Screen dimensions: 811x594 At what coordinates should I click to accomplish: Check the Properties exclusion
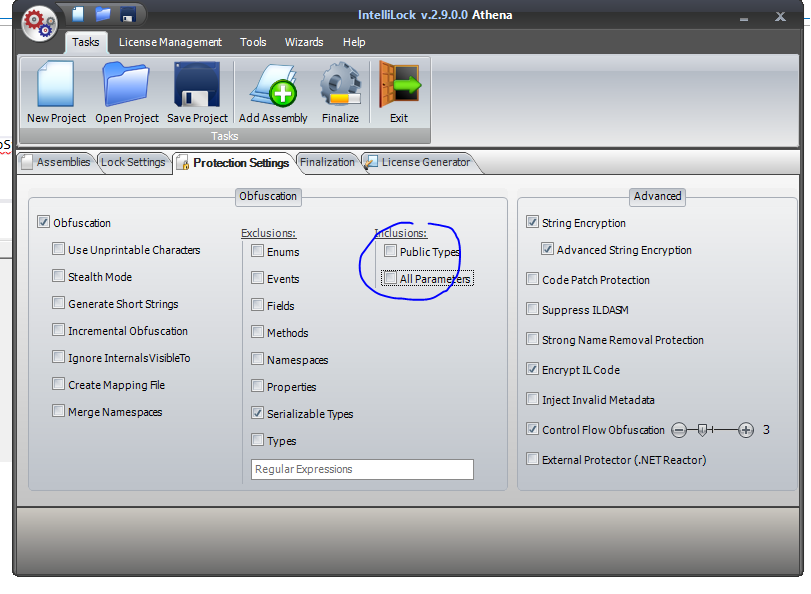[257, 386]
